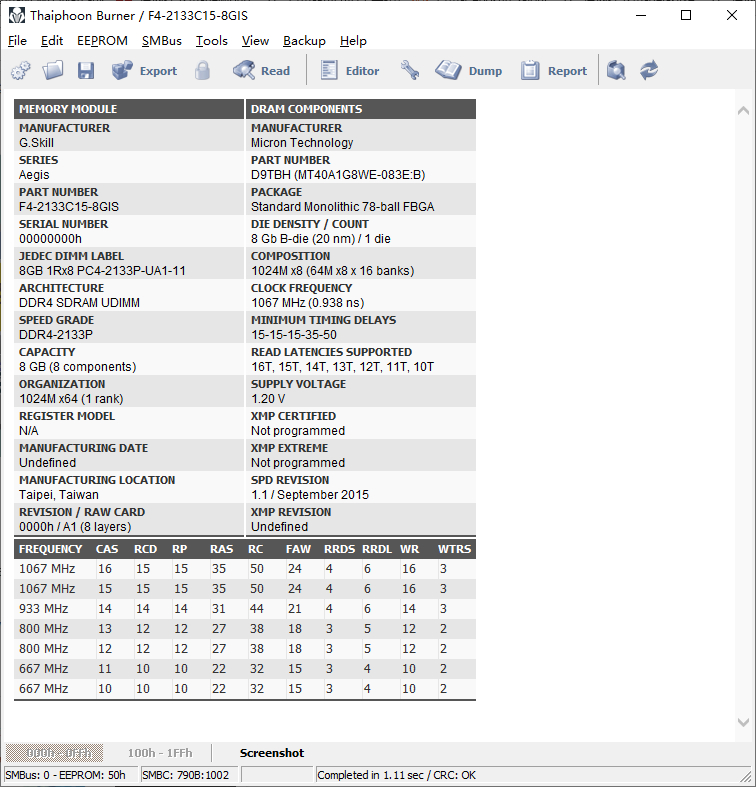Click the DDR4 SDRAM UDIMM architecture value

click(x=79, y=303)
